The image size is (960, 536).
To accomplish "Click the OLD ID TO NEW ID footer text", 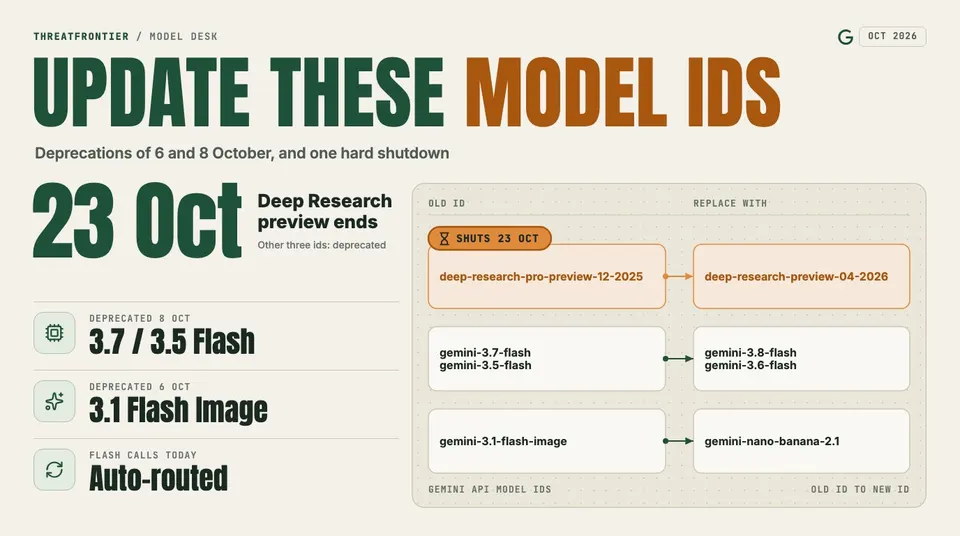I will [x=860, y=489].
